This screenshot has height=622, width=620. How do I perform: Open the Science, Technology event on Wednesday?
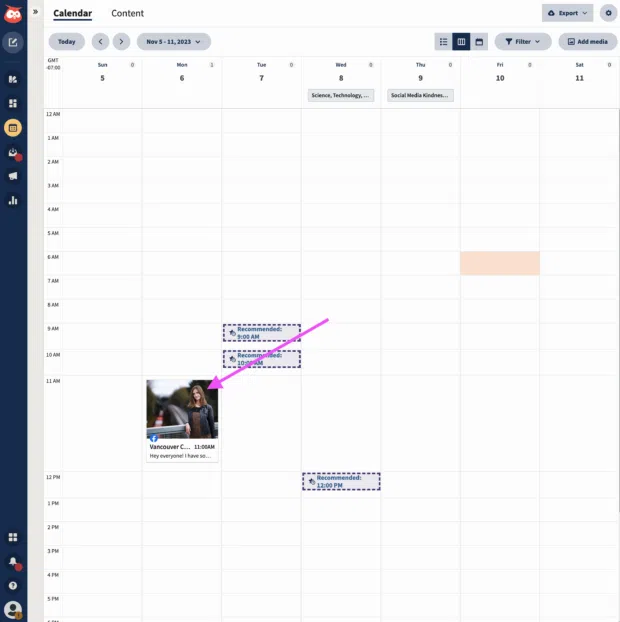click(x=341, y=95)
